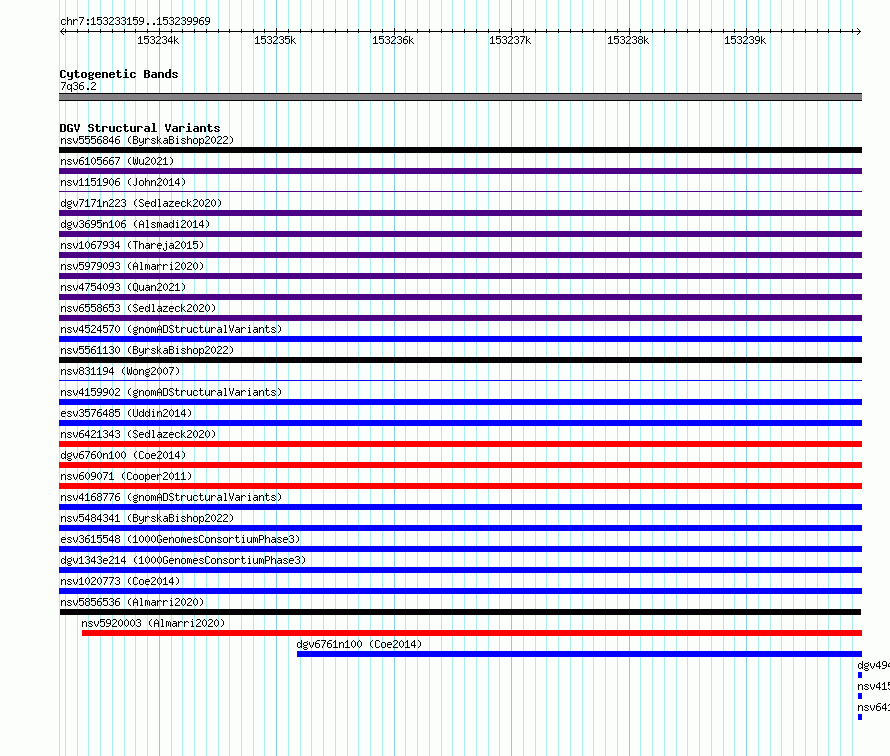This screenshot has height=756, width=890.
Task: Select the red bar under nsv6421343
Action: 460,444
